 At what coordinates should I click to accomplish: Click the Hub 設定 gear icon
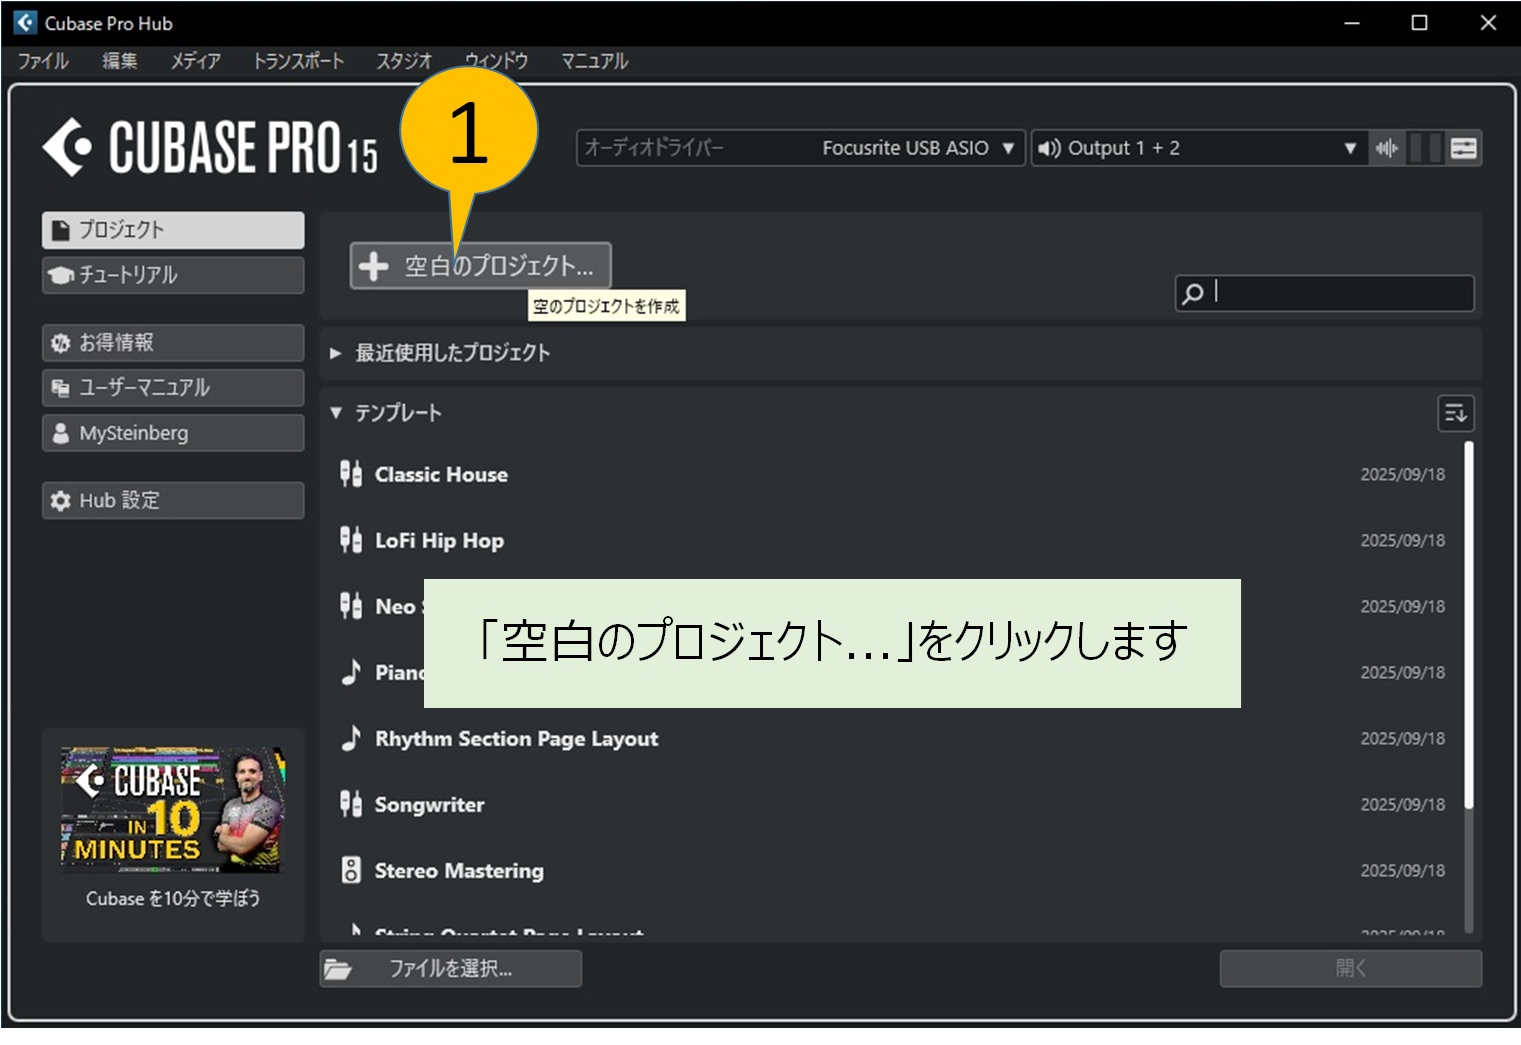61,500
